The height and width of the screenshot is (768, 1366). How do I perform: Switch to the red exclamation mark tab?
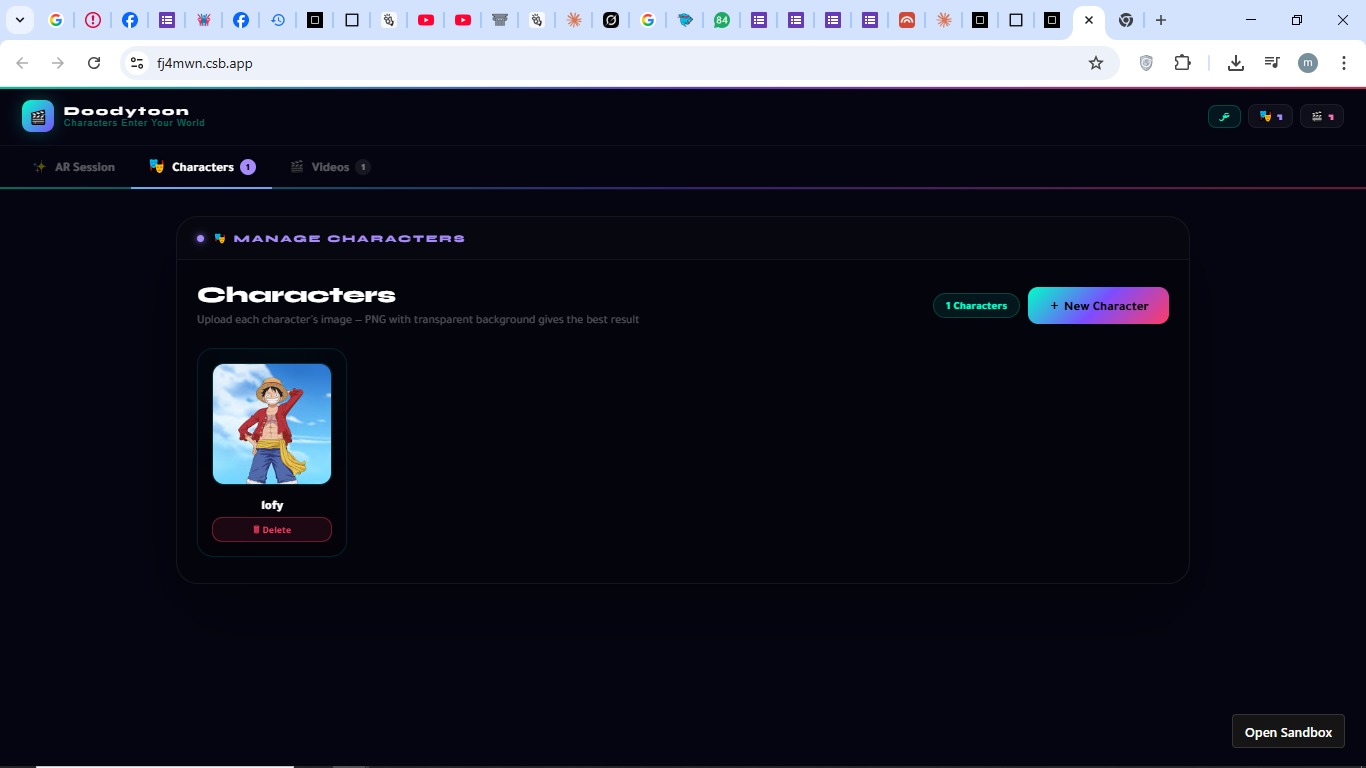point(93,20)
